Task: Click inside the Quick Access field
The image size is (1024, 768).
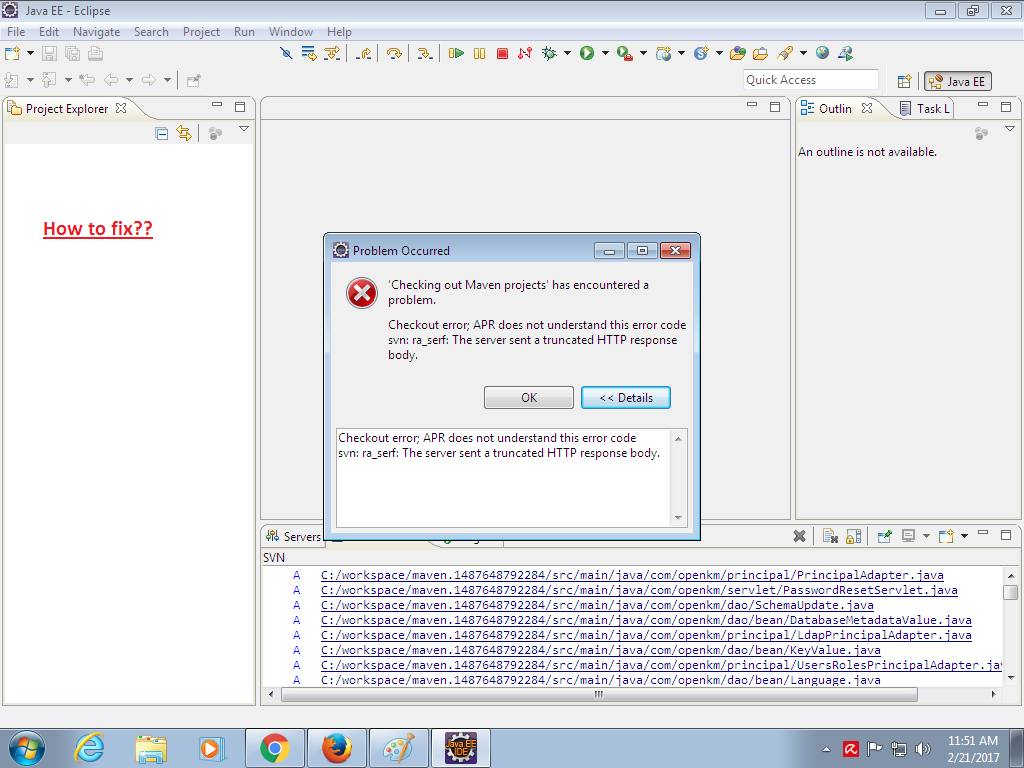Action: [810, 79]
